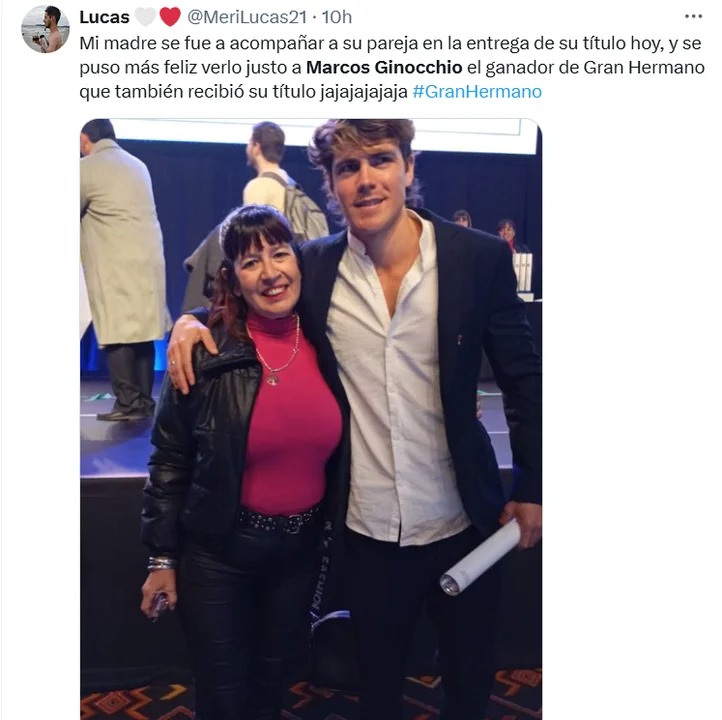Open the tweet's three-dot more options menu
Viewport: 722px width, 720px height.
pyautogui.click(x=693, y=17)
